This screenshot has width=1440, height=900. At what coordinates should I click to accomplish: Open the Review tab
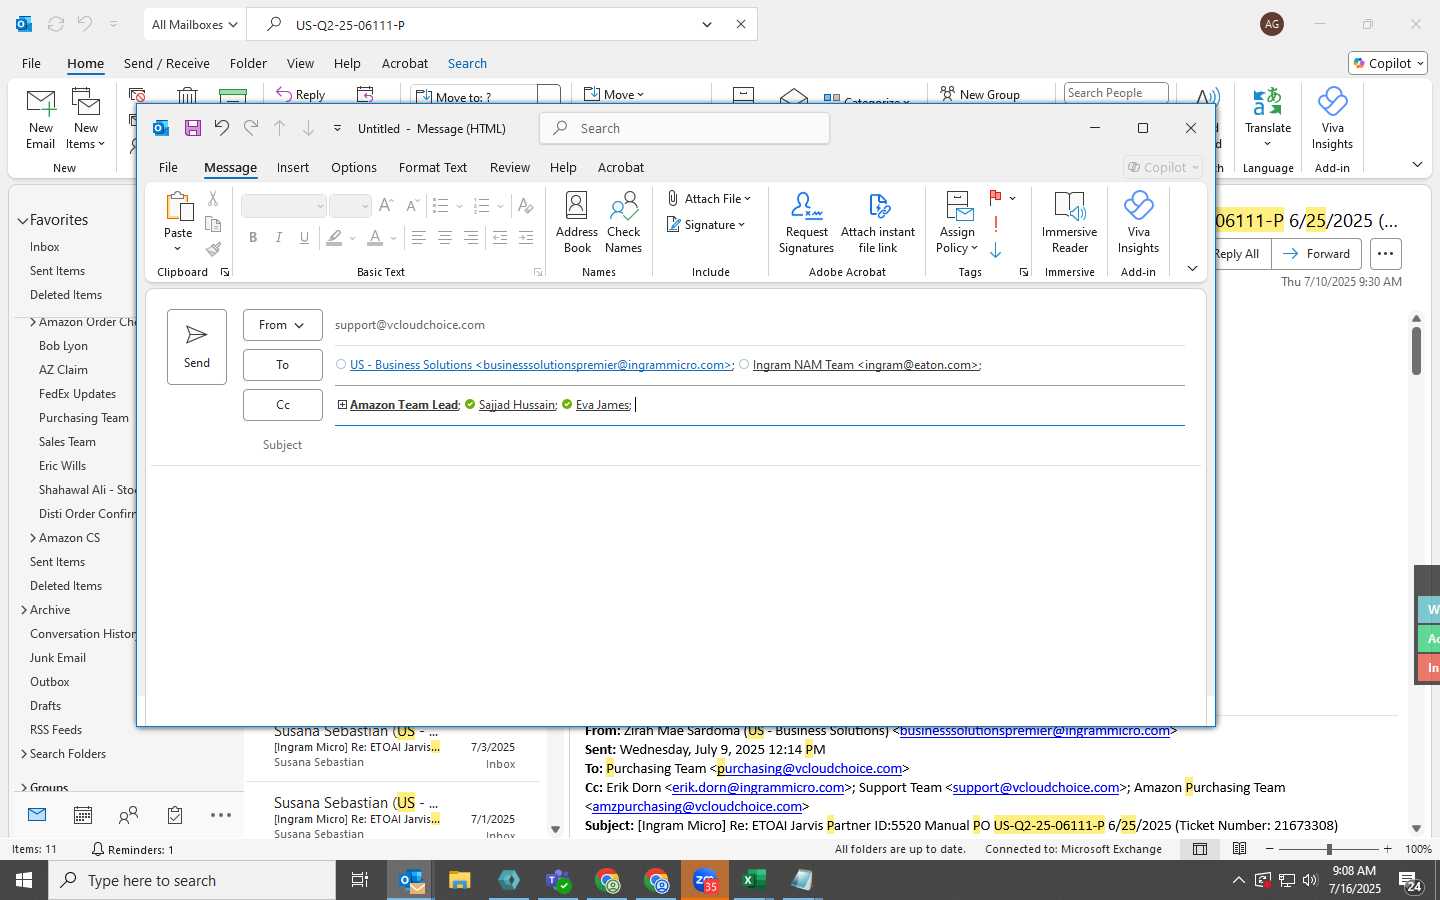click(x=510, y=168)
